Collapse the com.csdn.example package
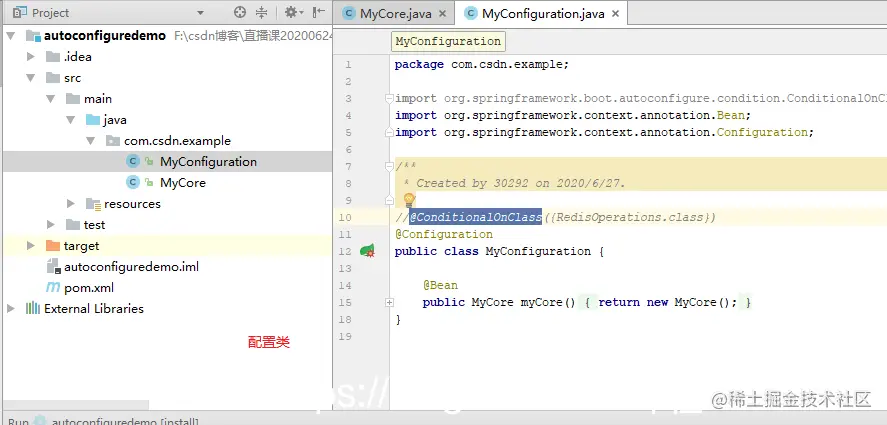This screenshot has height=425, width=887. pyautogui.click(x=91, y=140)
